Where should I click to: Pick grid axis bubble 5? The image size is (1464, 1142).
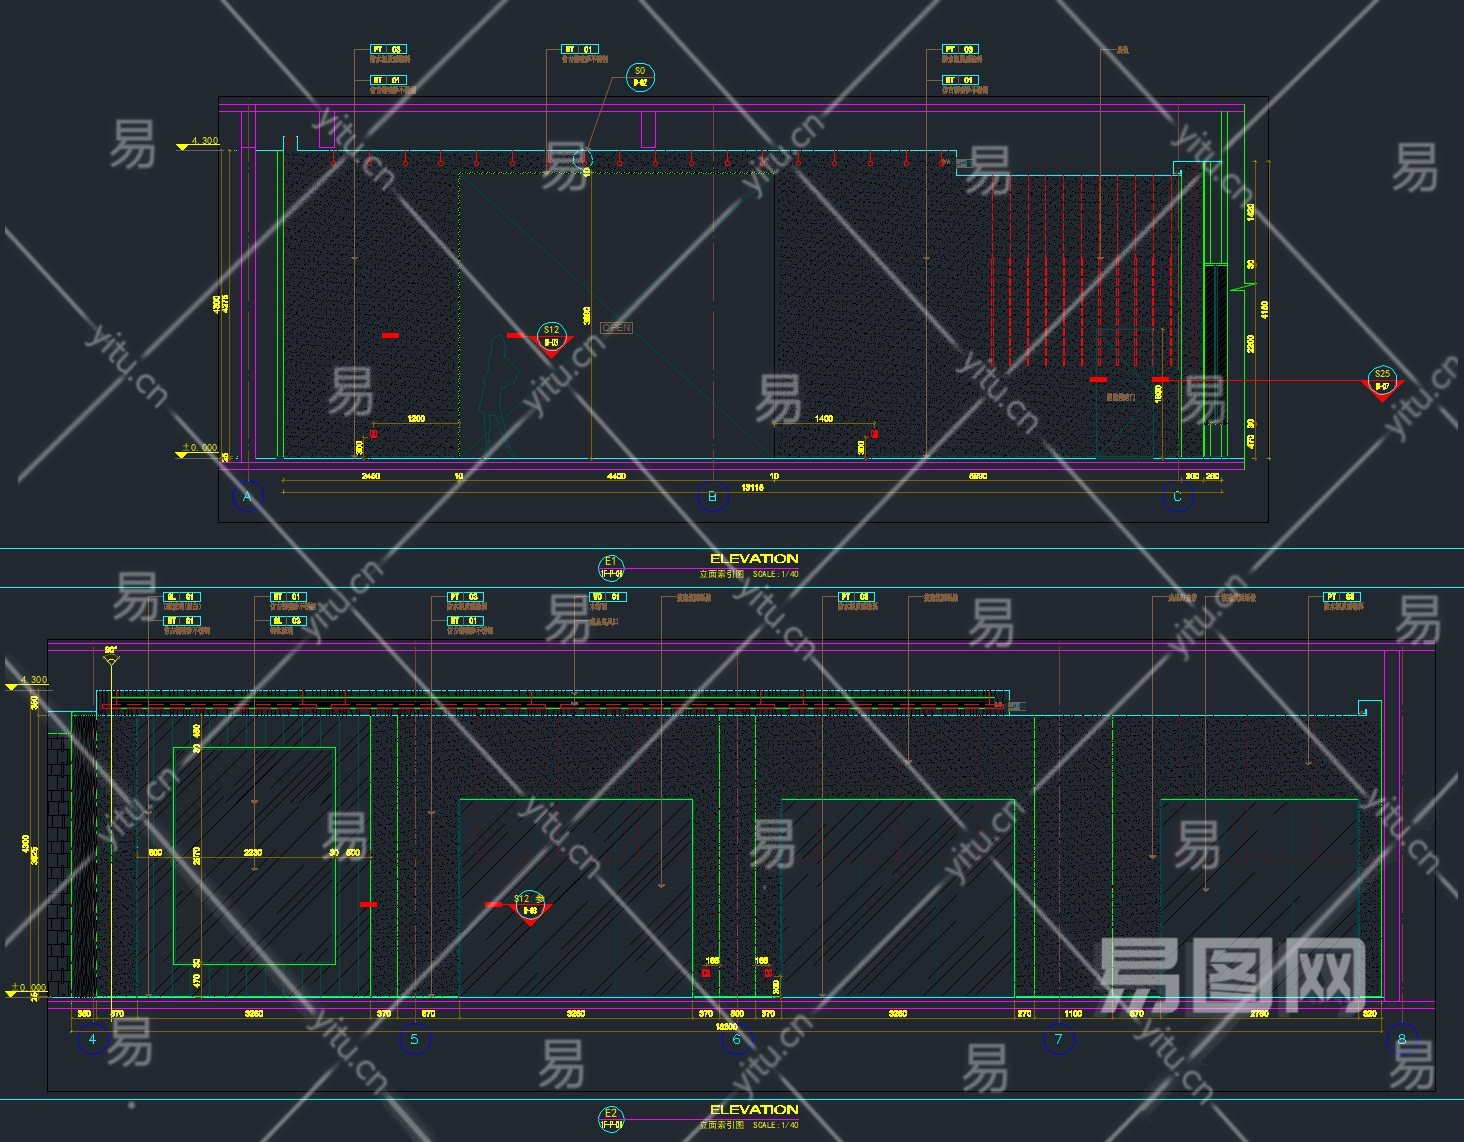(x=414, y=1039)
